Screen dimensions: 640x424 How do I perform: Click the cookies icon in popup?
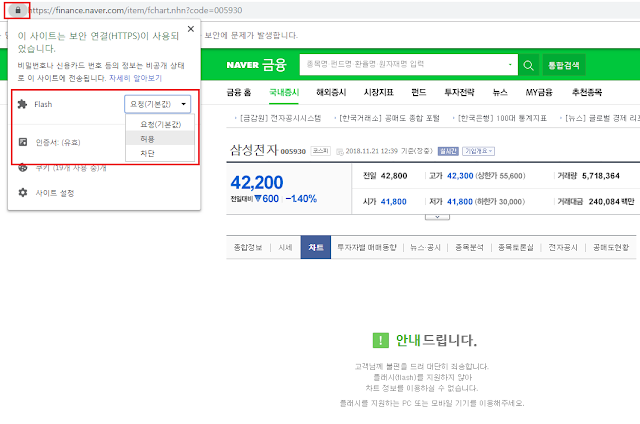[x=23, y=167]
